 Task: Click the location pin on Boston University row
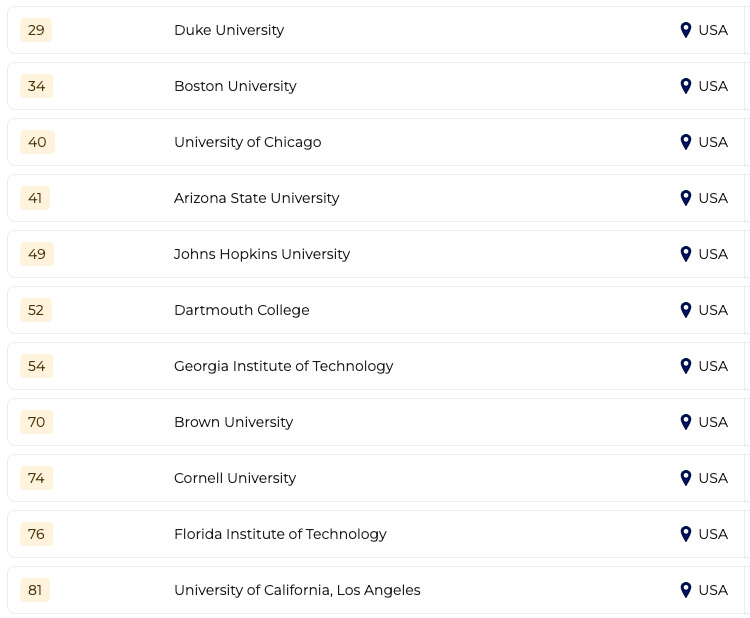point(685,86)
